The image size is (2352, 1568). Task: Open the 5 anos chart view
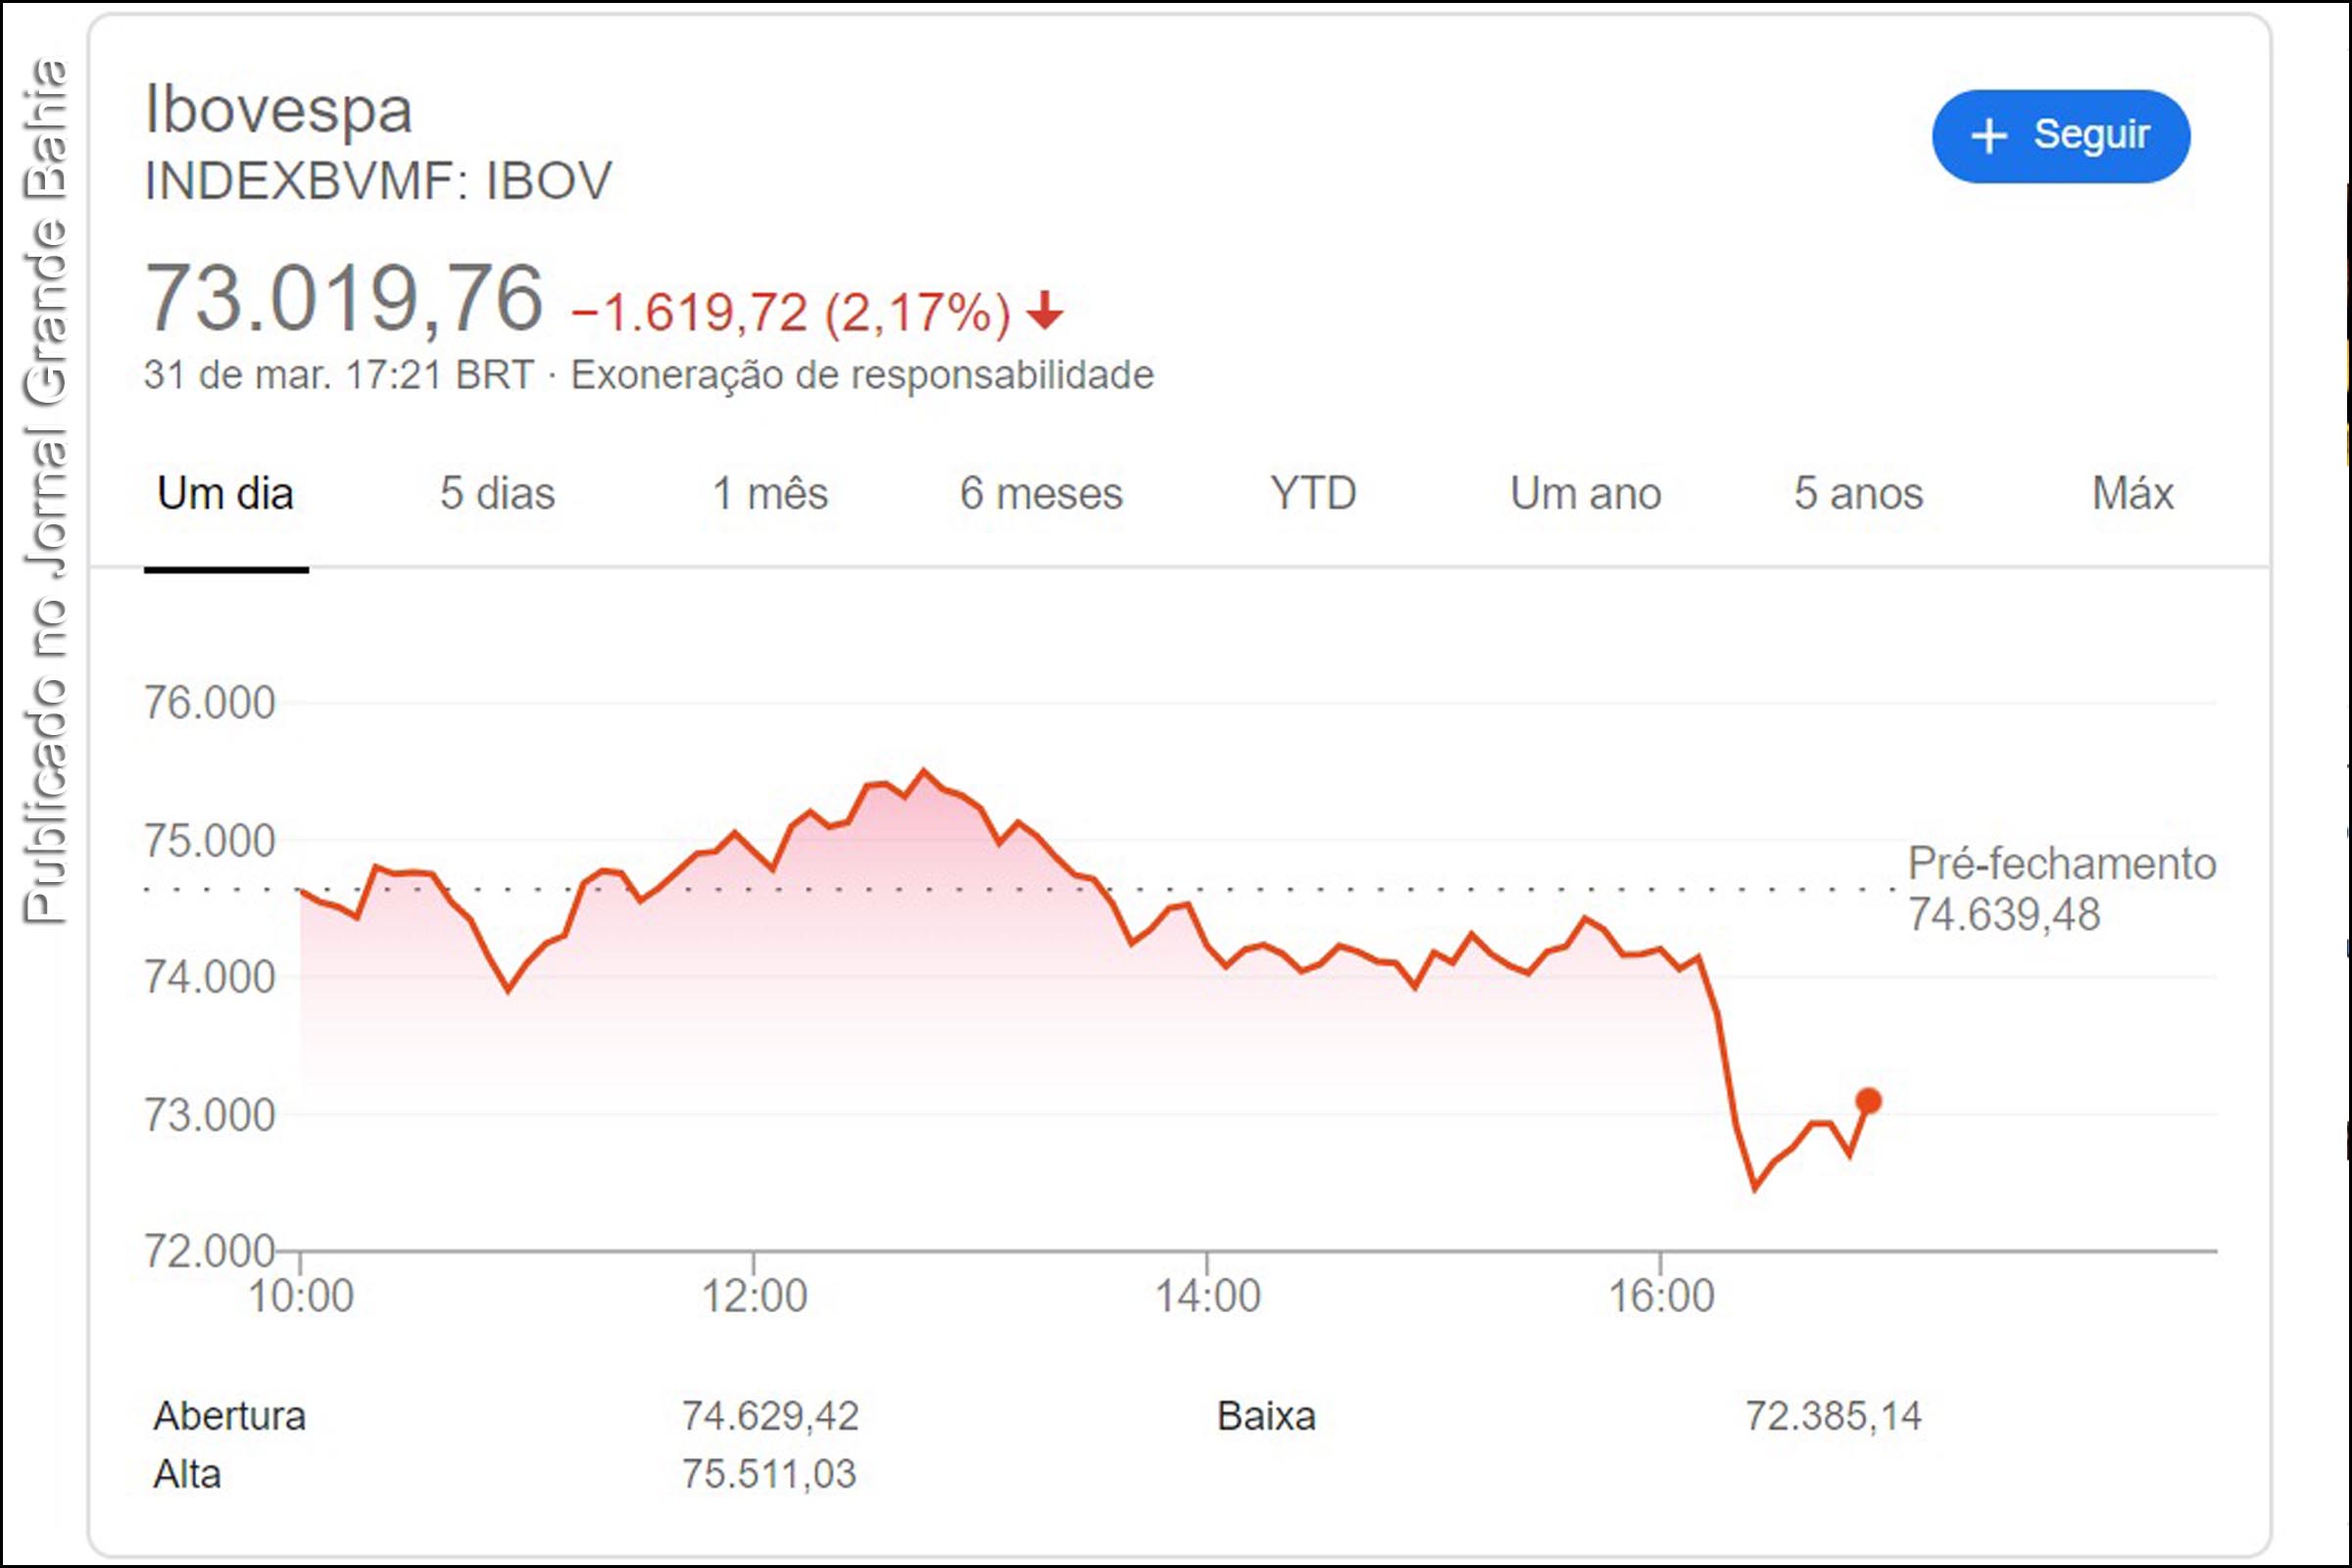coord(1861,493)
